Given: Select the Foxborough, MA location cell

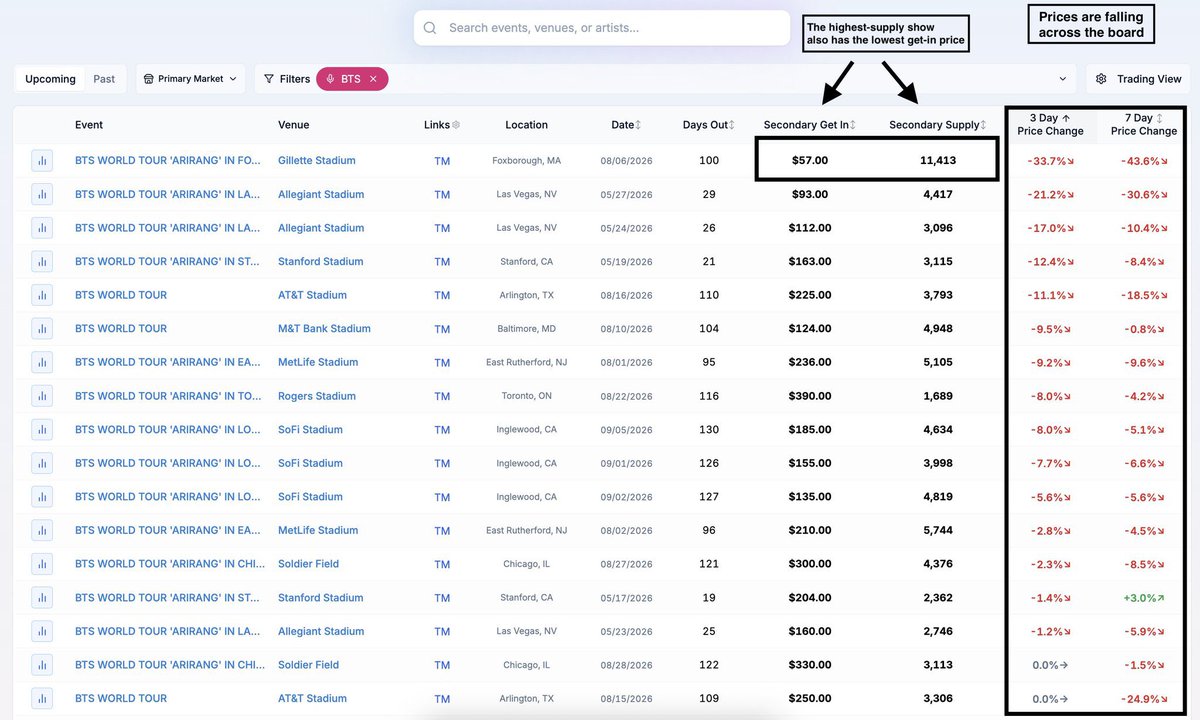Looking at the screenshot, I should click(526, 161).
